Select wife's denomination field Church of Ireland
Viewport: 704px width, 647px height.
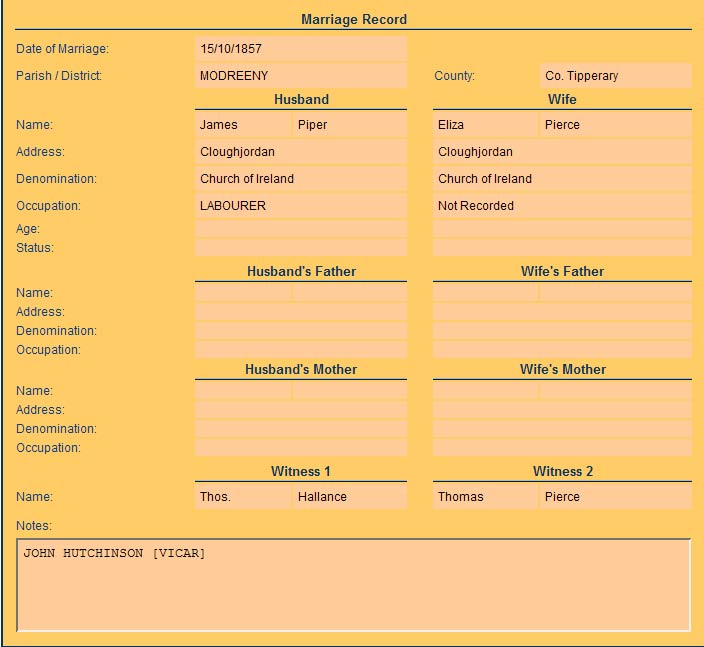pos(561,179)
